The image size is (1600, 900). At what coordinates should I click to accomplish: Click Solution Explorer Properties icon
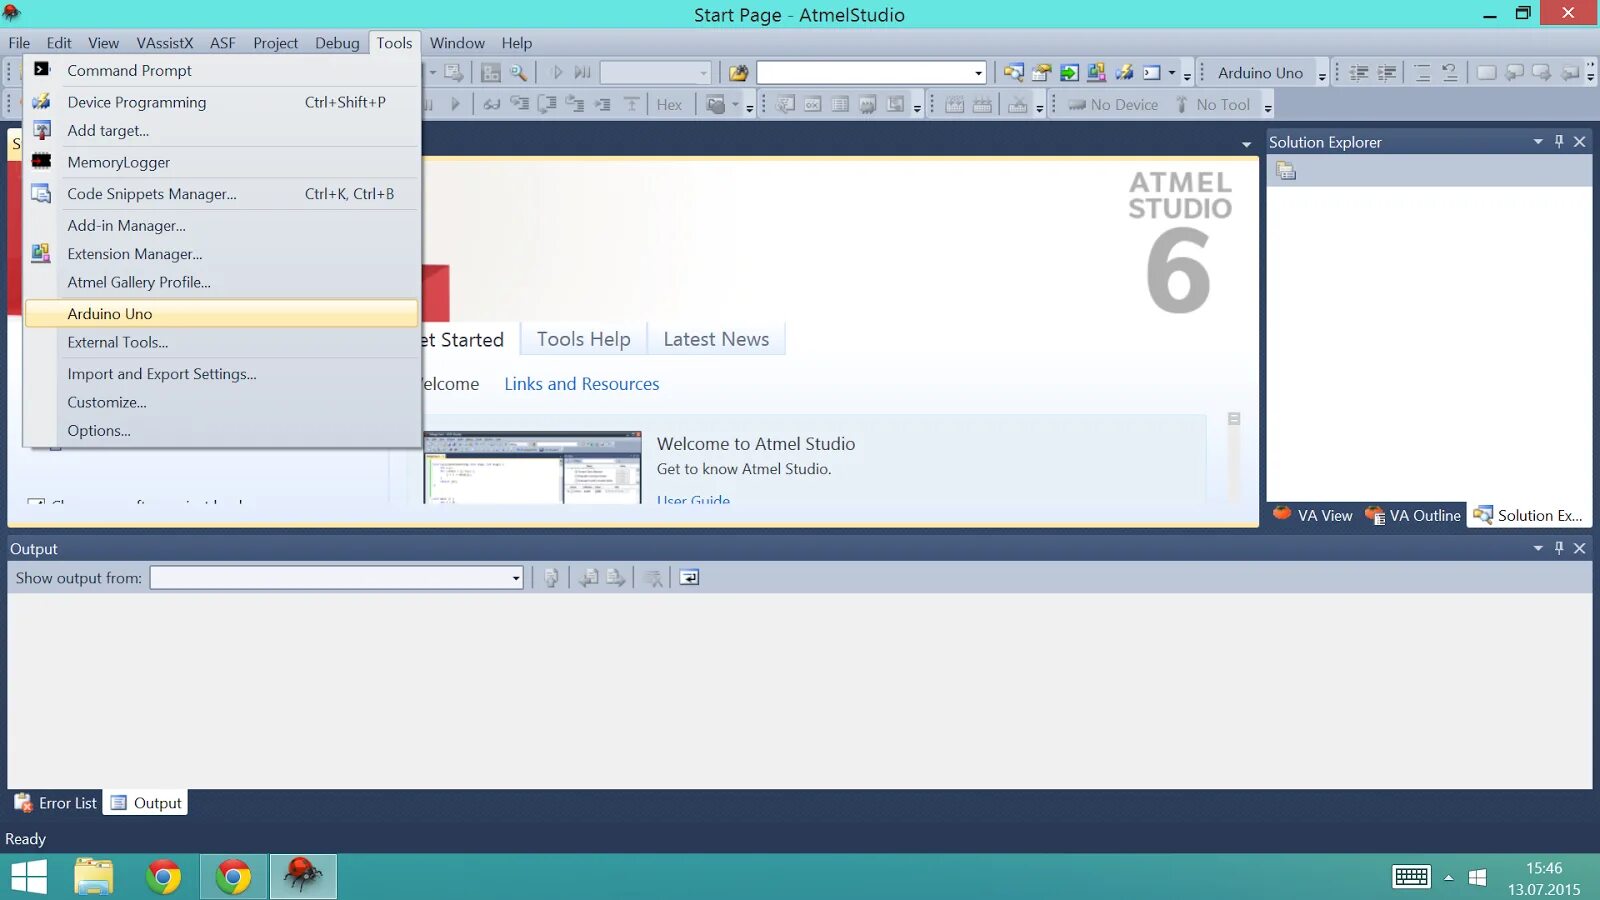1286,171
